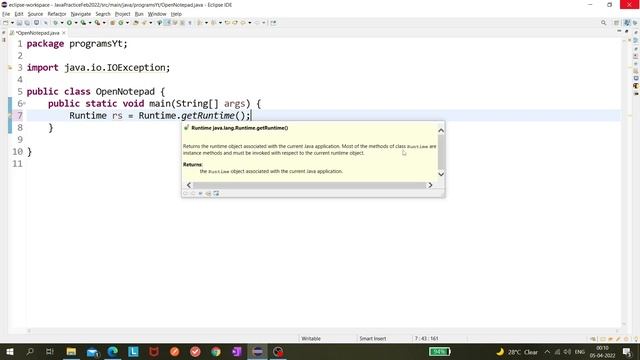This screenshot has width=640, height=360.
Task: Click the Toggle Mark Occurrences toolbar icon
Action: (167, 23)
